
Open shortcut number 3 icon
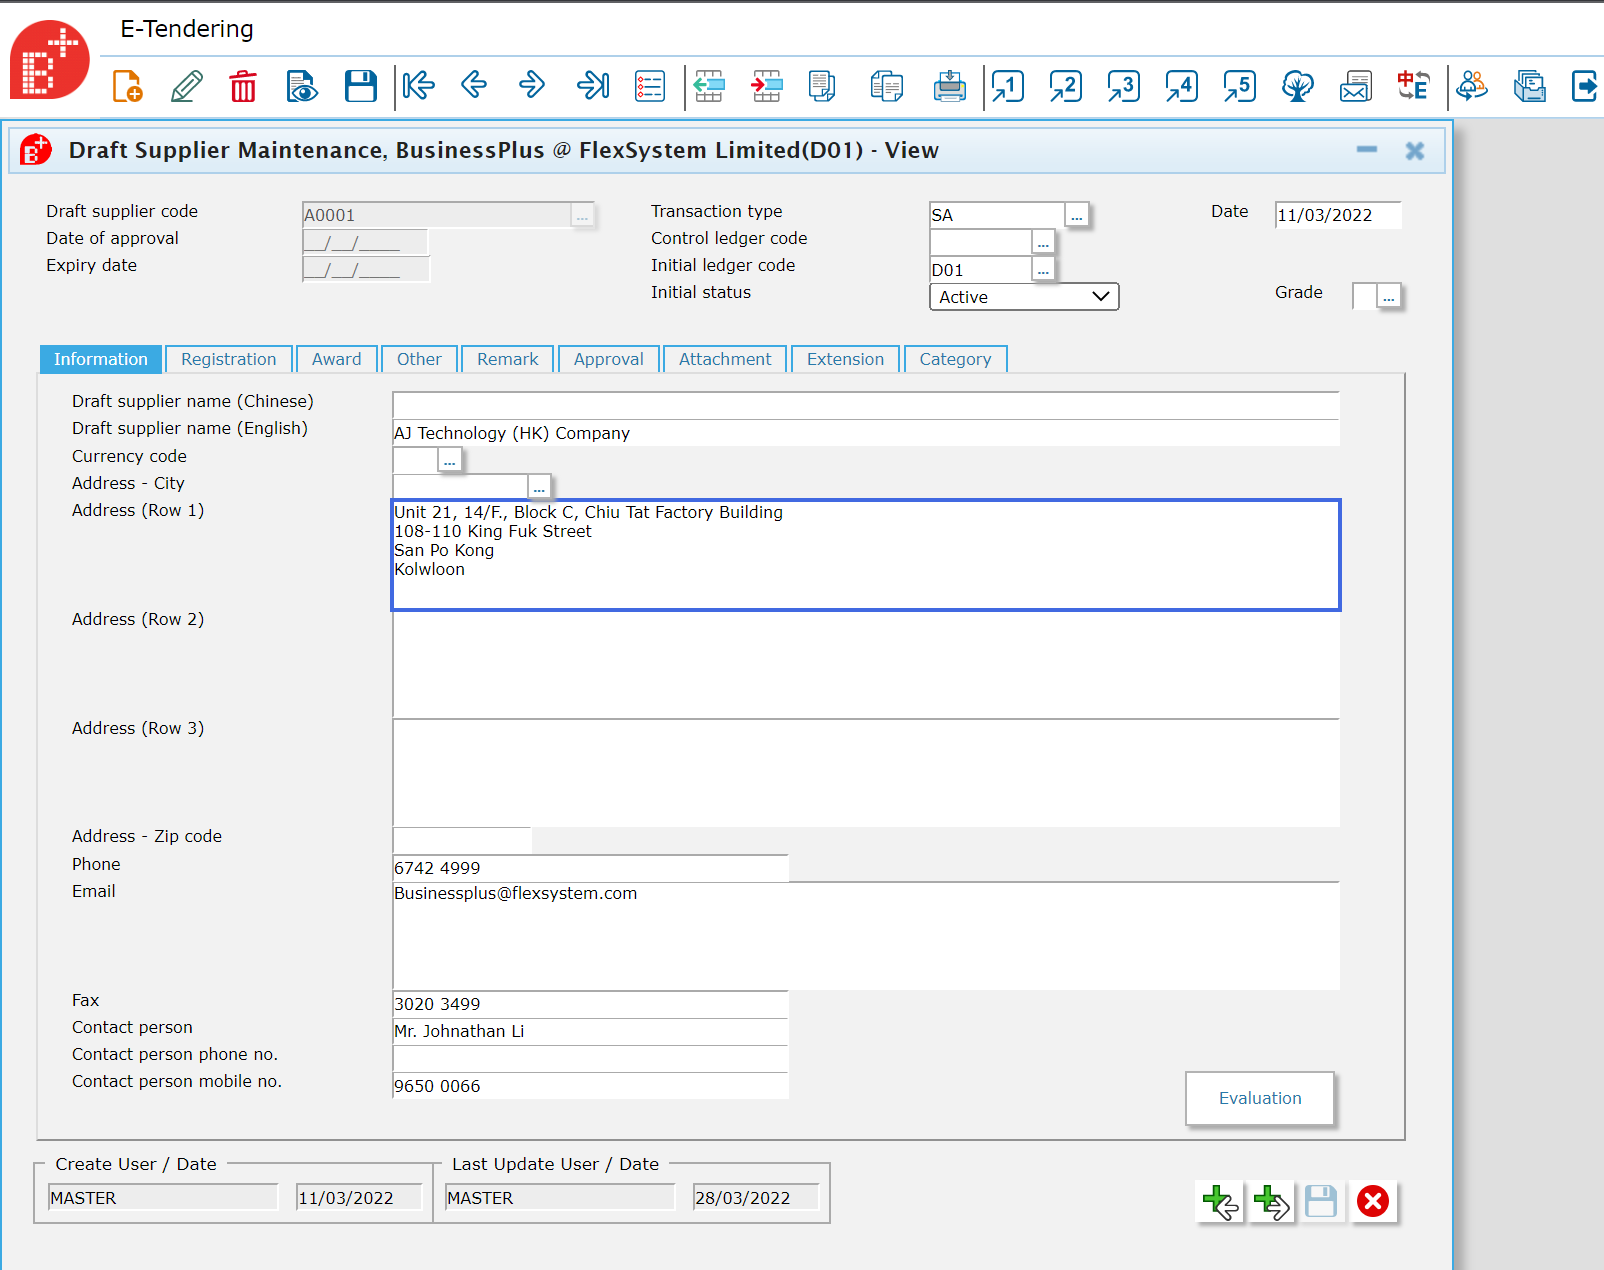point(1123,86)
